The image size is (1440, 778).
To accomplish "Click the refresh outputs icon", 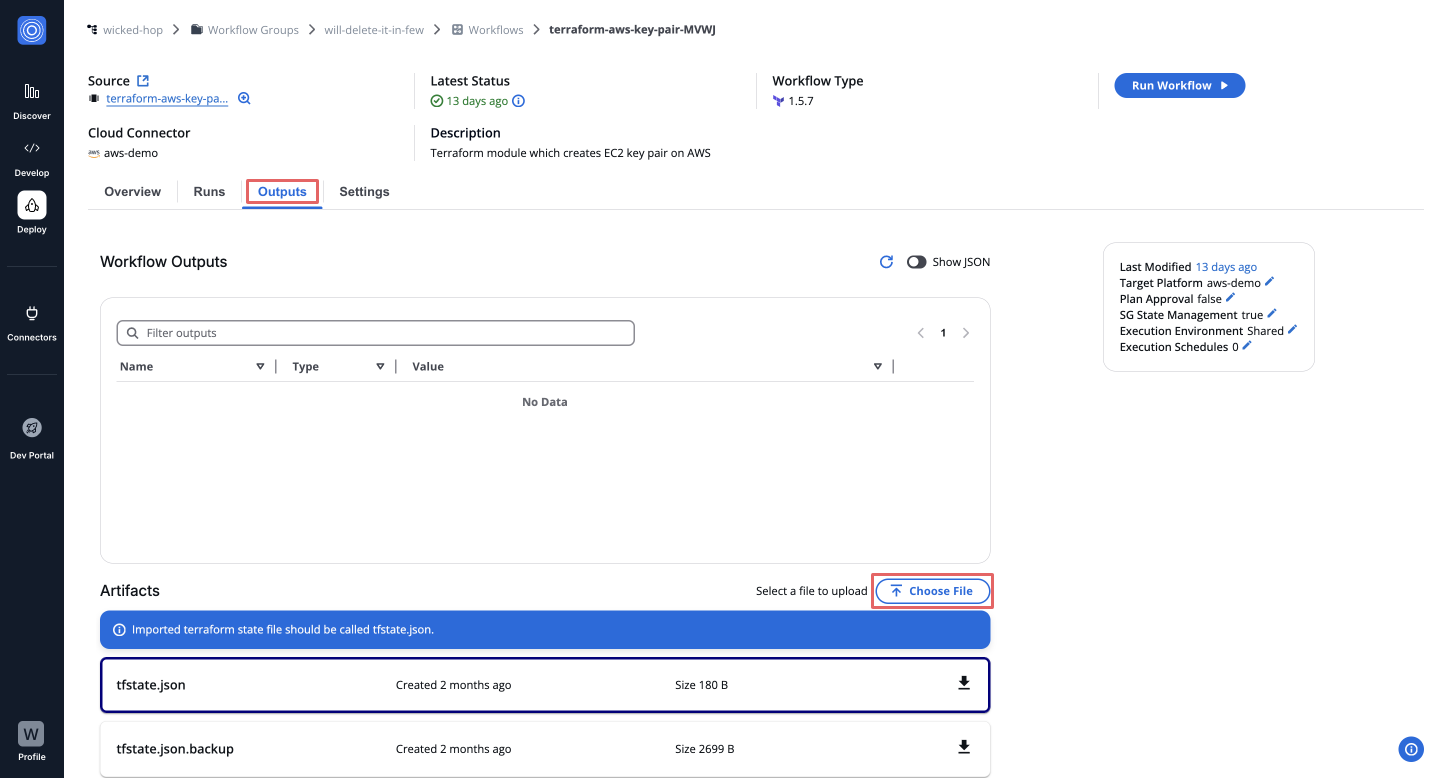I will pos(886,262).
